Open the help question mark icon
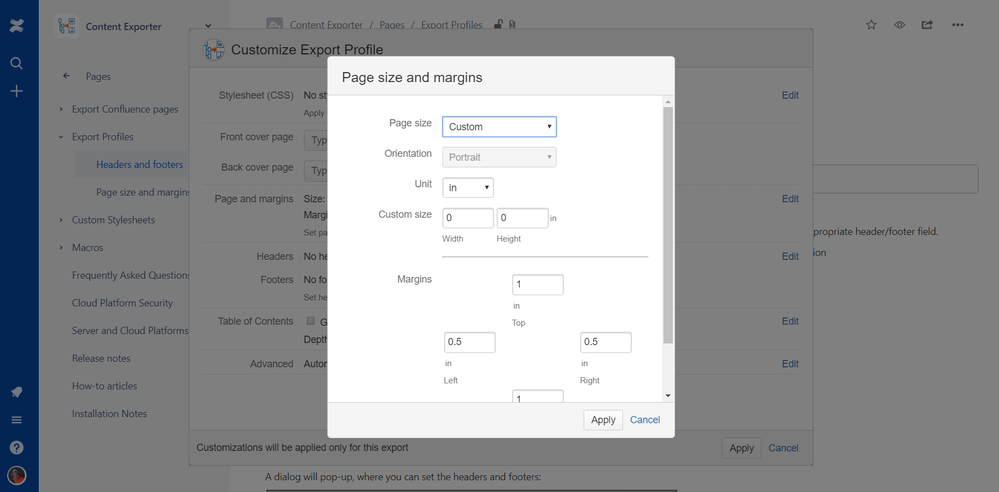This screenshot has width=999, height=492. [x=17, y=447]
